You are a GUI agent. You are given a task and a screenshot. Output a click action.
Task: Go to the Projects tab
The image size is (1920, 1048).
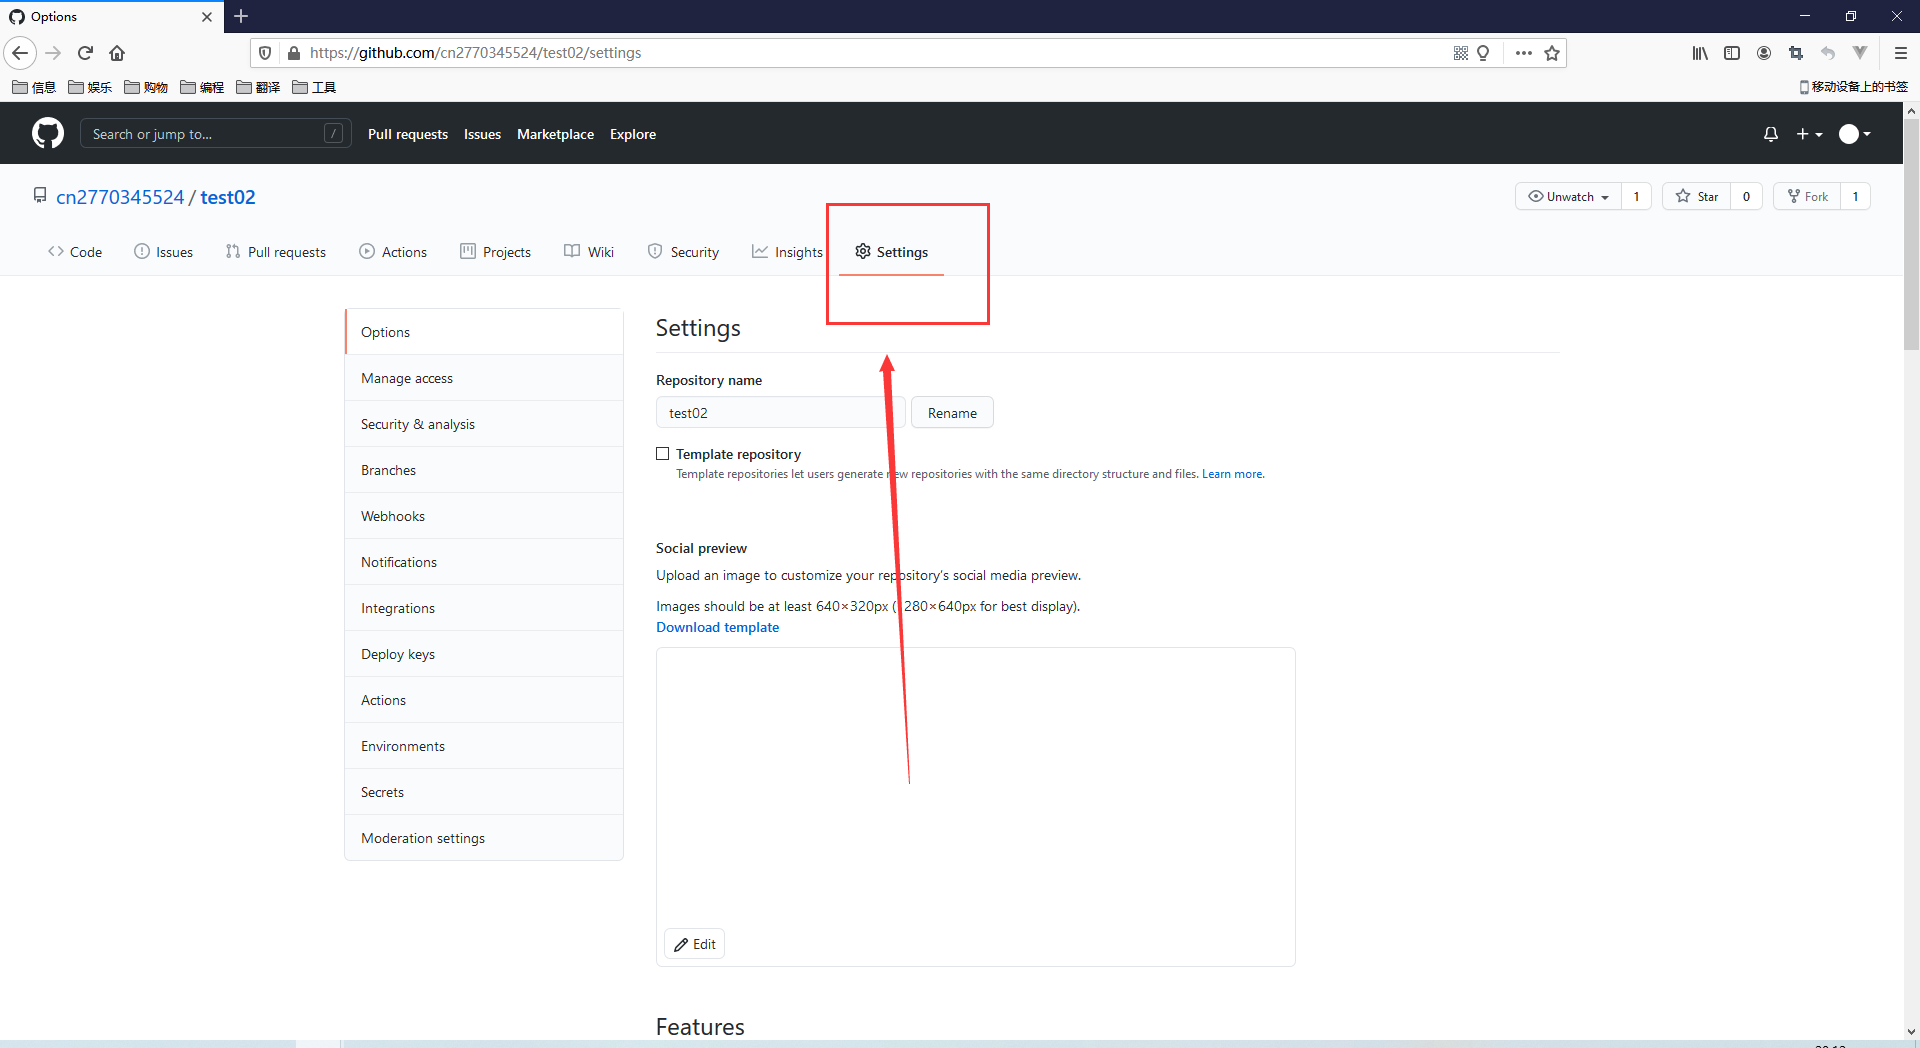495,252
